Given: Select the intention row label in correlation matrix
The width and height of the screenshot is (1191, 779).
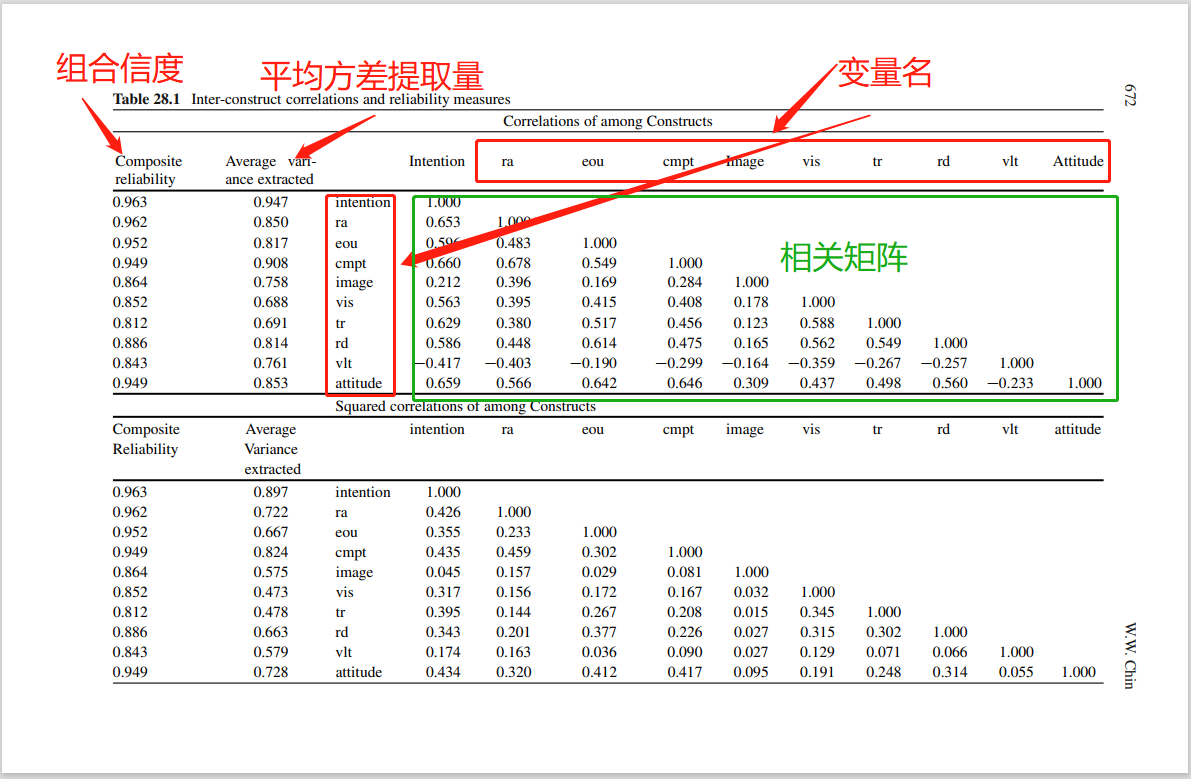Looking at the screenshot, I should (361, 202).
